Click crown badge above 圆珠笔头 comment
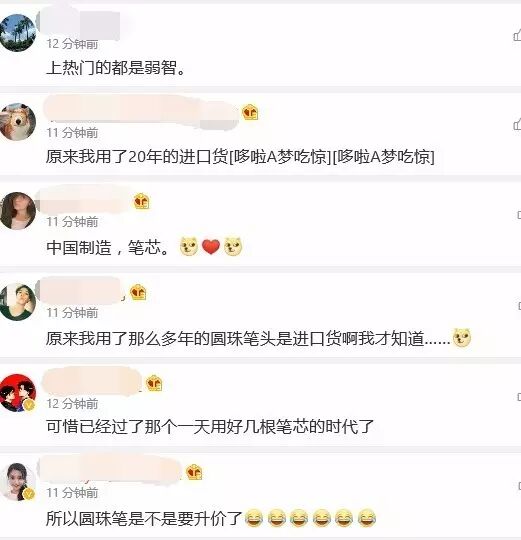The width and height of the screenshot is (521, 540). [x=138, y=293]
